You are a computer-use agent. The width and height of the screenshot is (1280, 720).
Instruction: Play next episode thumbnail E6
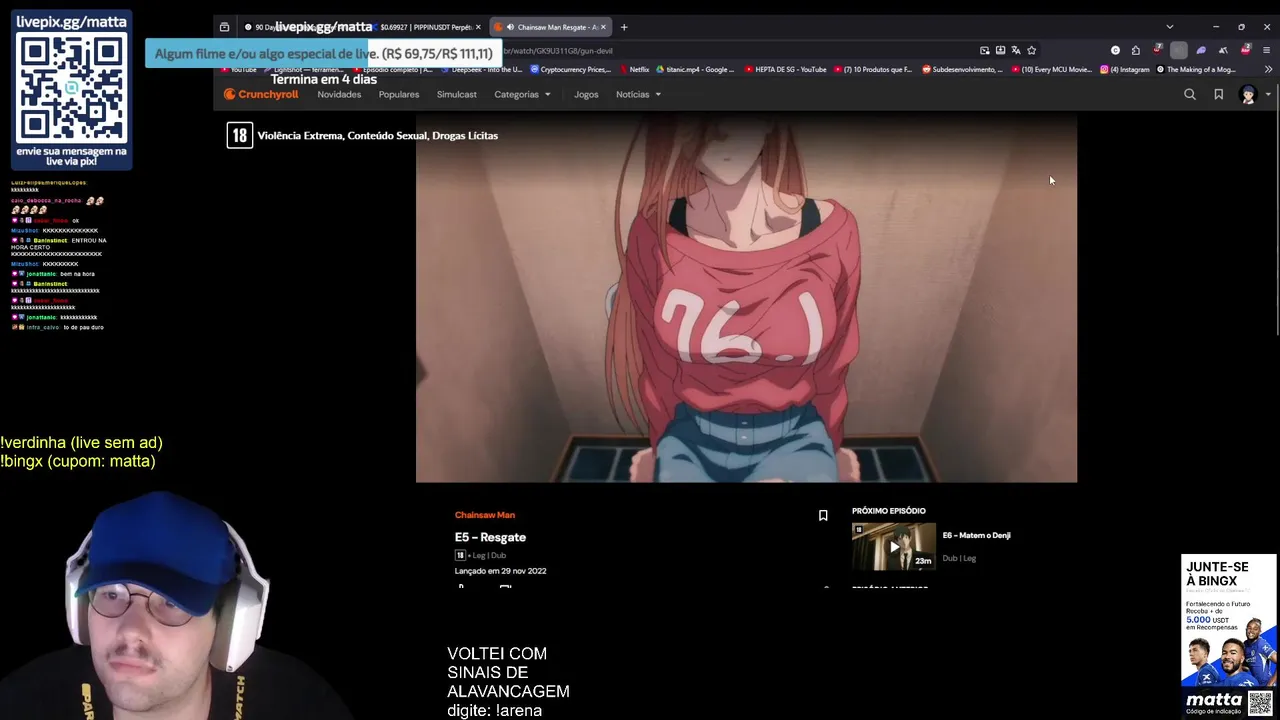(x=893, y=546)
